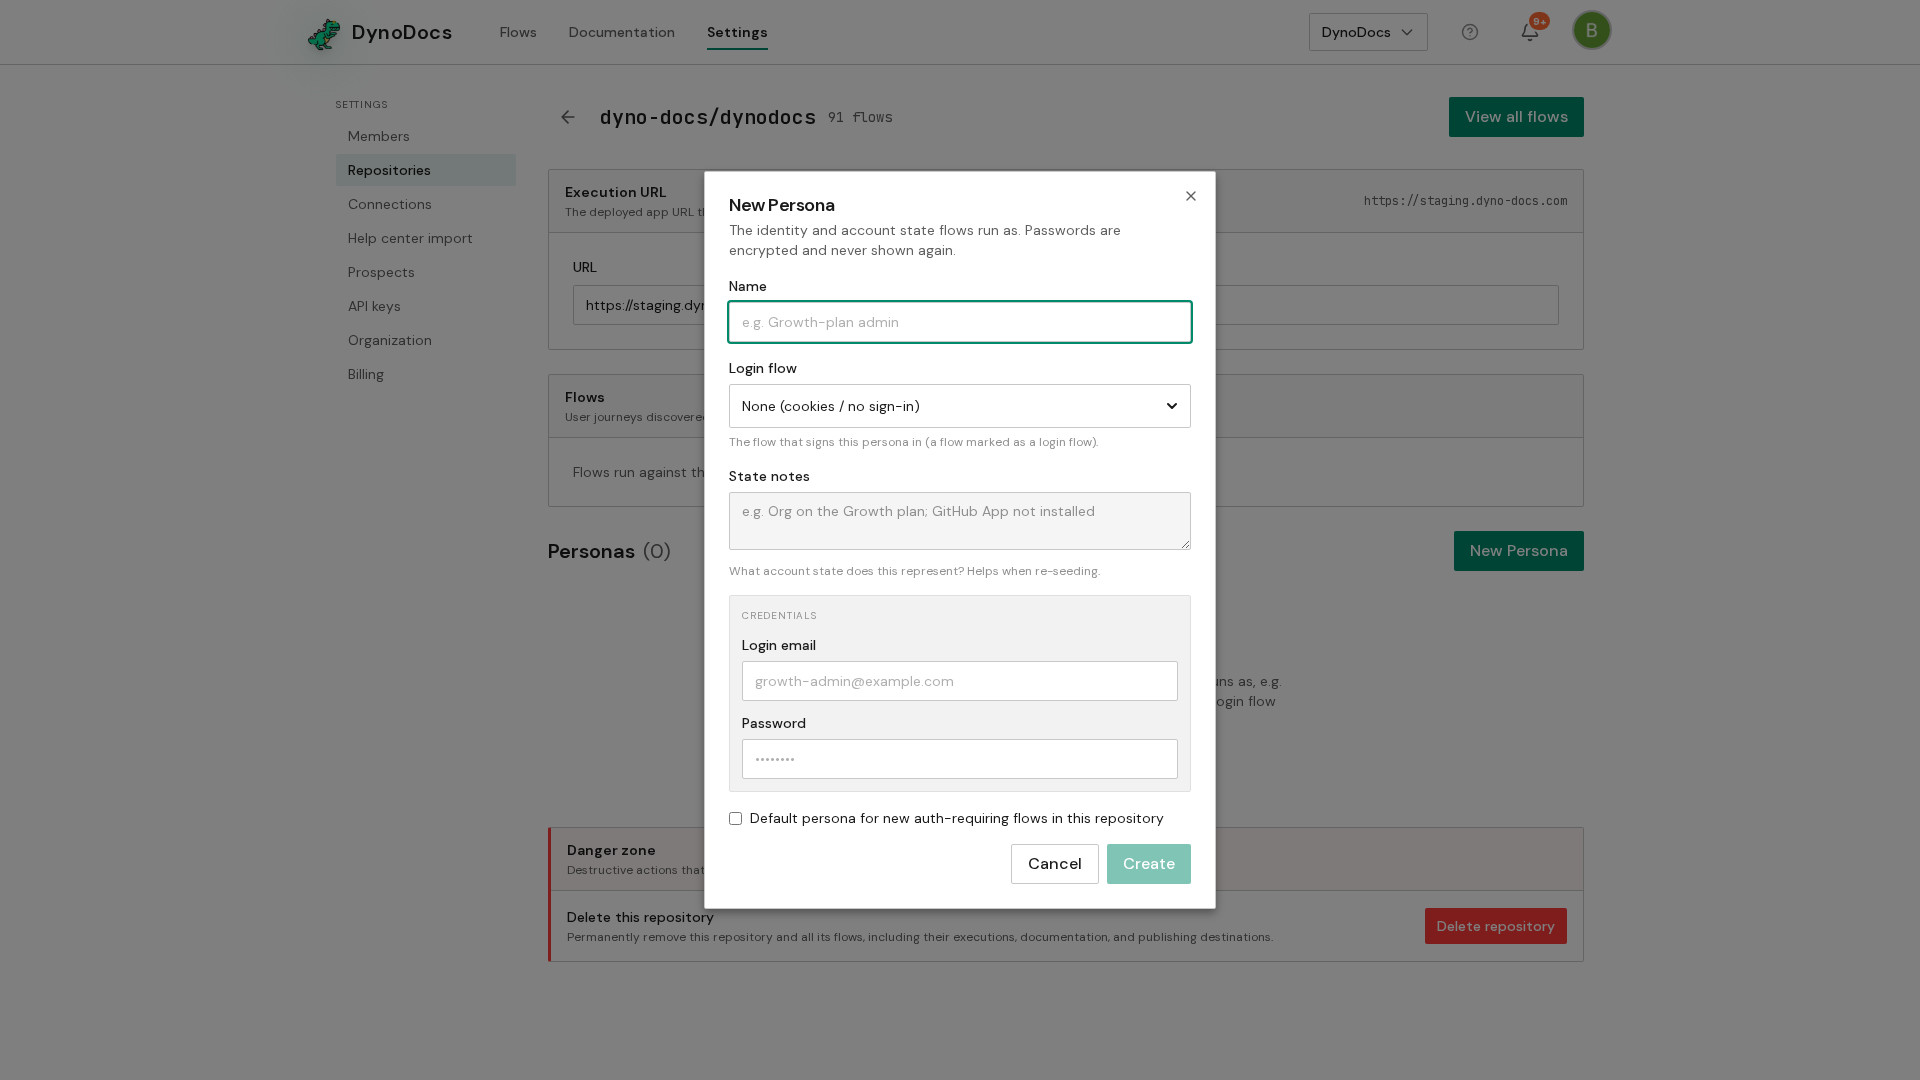
Task: Click the View all flows button
Action: [1516, 117]
